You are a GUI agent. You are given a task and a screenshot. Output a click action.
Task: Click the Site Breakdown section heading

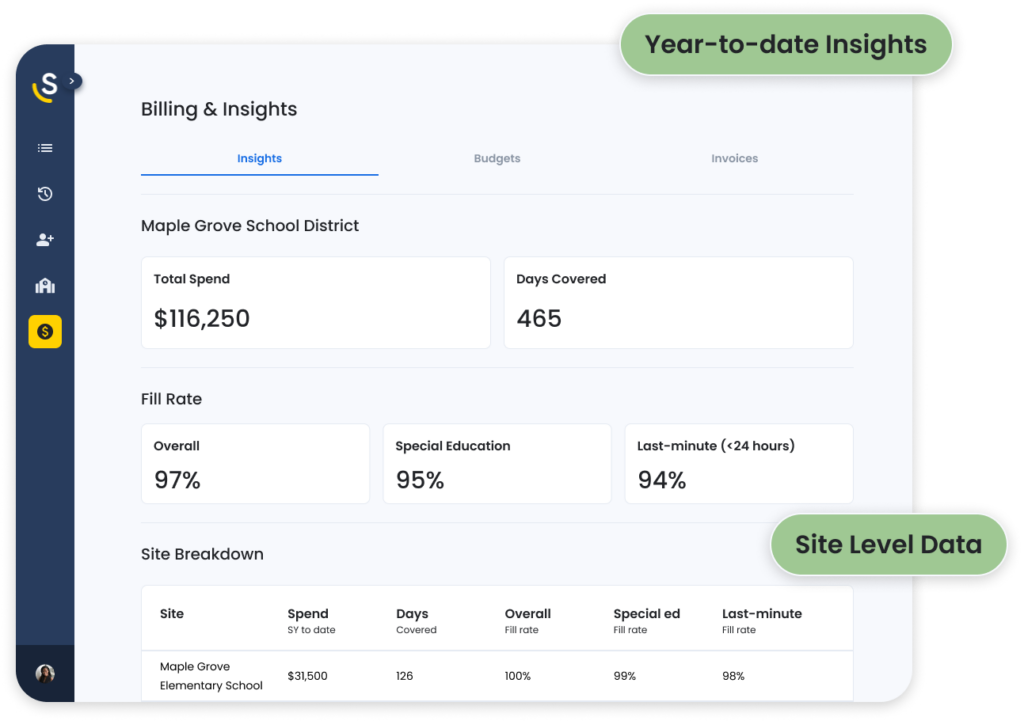tap(202, 554)
